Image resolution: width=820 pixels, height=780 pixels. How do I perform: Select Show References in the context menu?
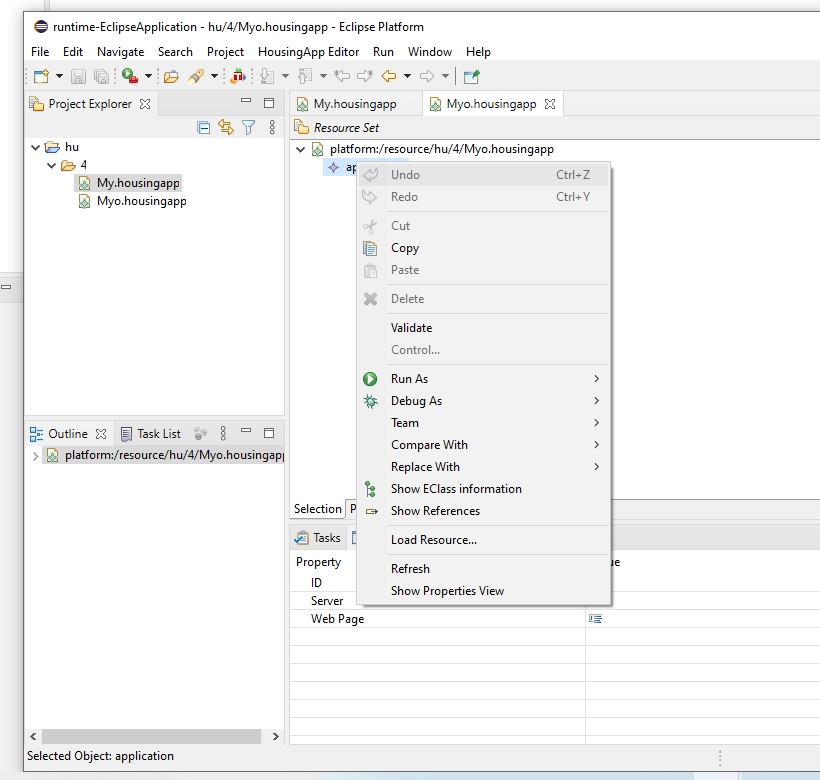tap(484, 511)
